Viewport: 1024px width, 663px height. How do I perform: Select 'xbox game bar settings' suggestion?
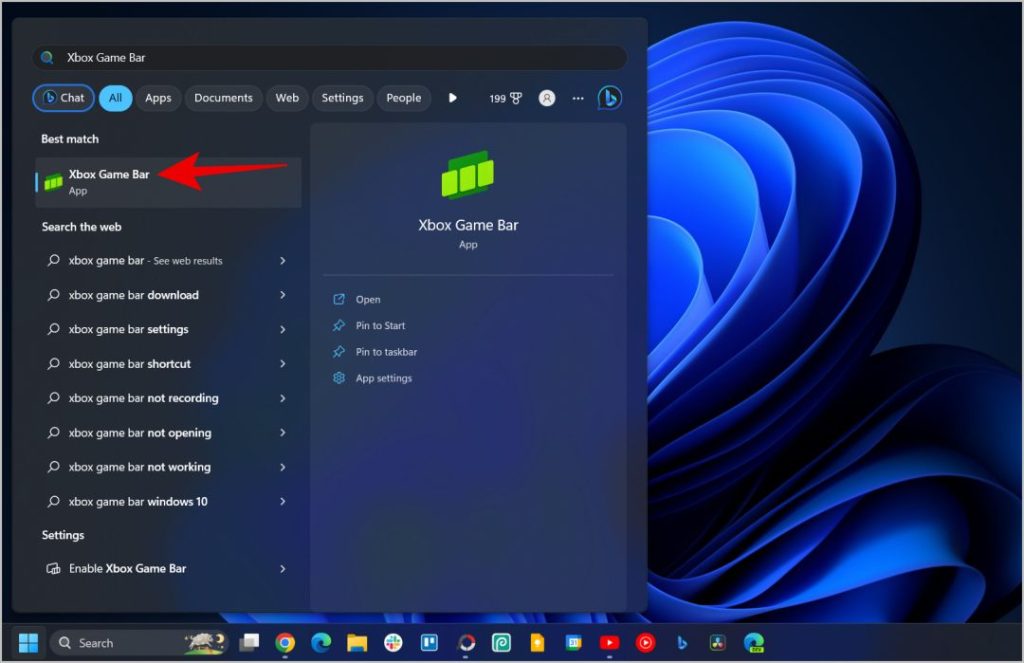[x=168, y=329]
